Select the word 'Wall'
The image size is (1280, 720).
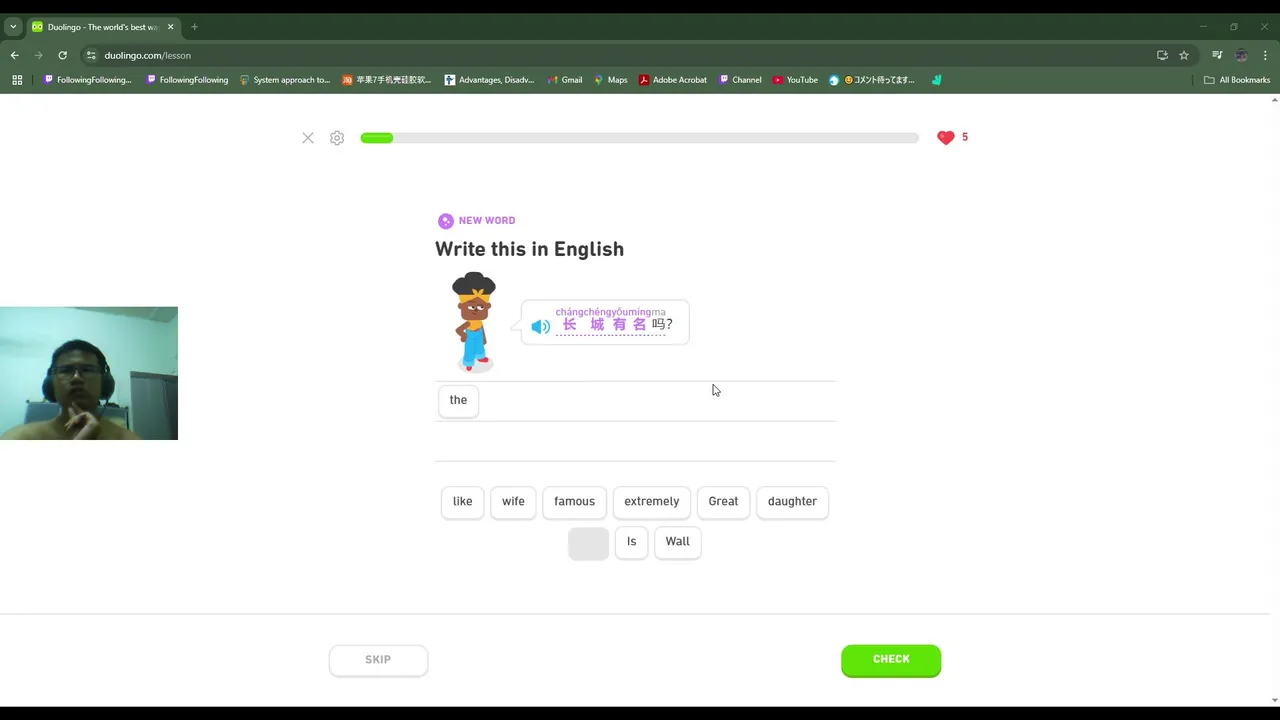677,542
